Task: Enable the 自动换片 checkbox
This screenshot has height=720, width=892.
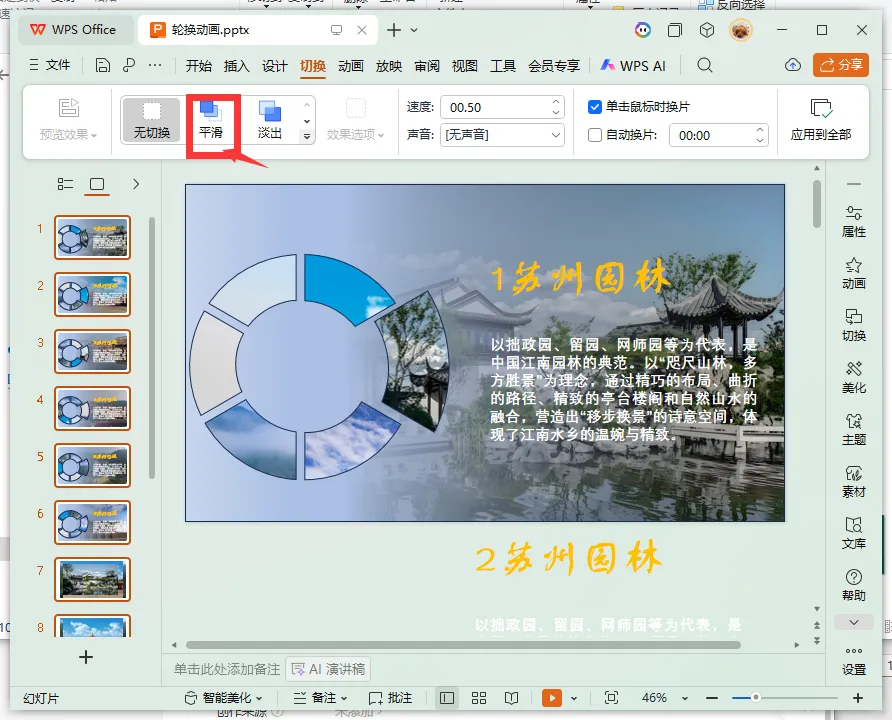Action: [x=594, y=135]
